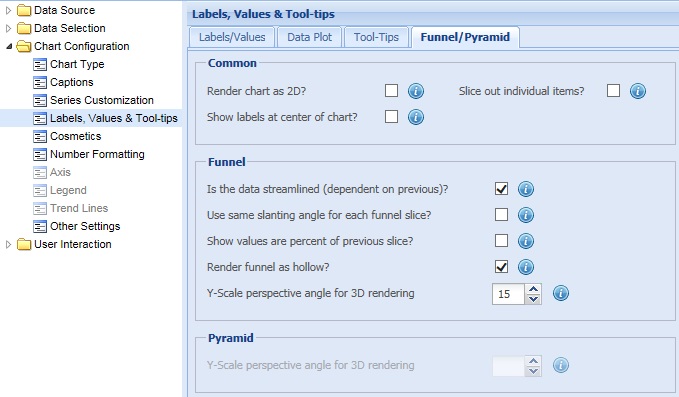Click info icon beside Slice out individual items
The height and width of the screenshot is (397, 679).
tap(637, 91)
